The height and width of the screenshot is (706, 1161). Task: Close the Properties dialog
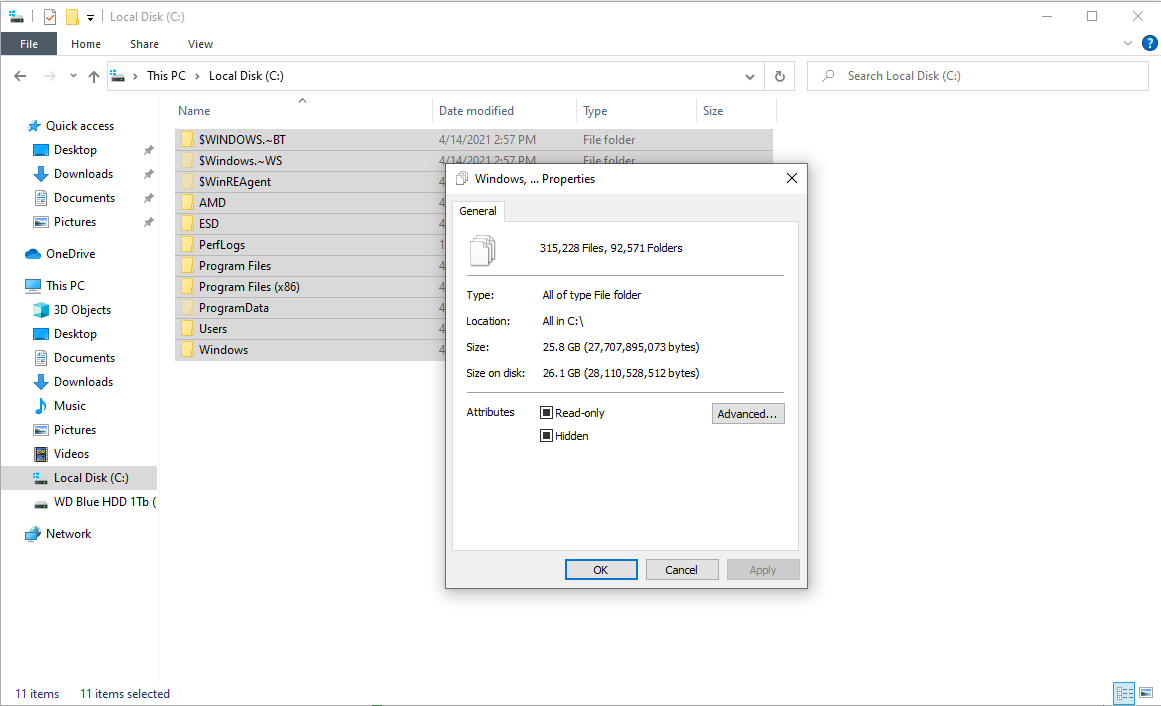tap(792, 179)
